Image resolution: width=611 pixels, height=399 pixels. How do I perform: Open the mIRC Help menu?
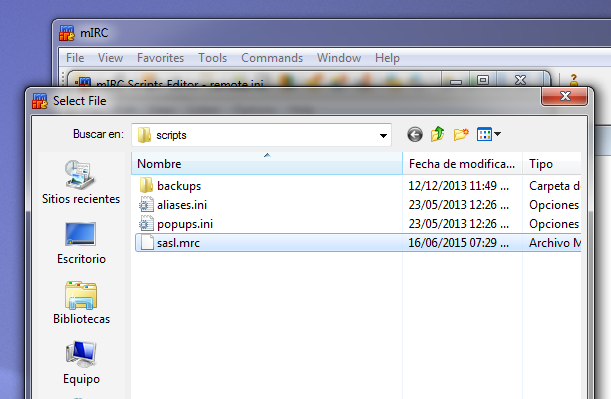click(x=387, y=58)
